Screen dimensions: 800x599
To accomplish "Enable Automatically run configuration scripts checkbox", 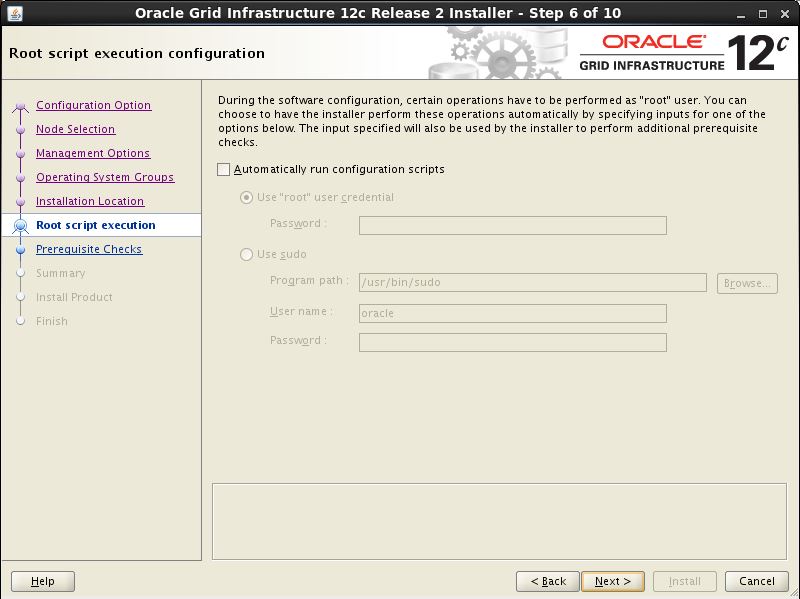I will tap(223, 169).
